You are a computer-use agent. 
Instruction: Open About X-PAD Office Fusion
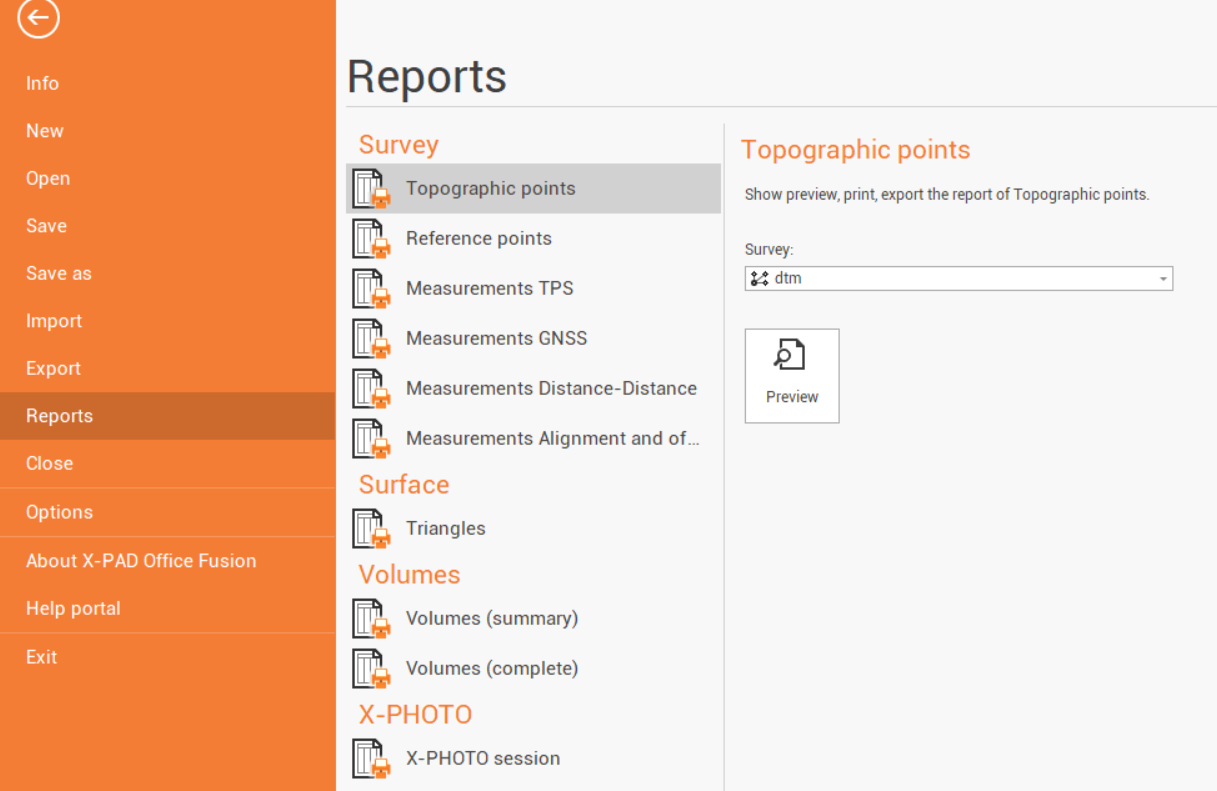pos(141,561)
